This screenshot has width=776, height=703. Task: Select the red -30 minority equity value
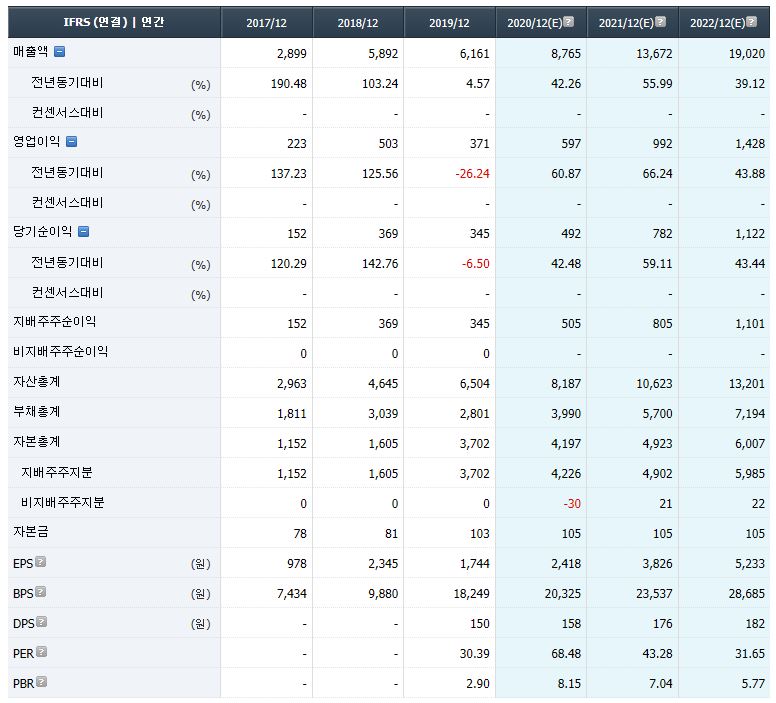(x=572, y=504)
